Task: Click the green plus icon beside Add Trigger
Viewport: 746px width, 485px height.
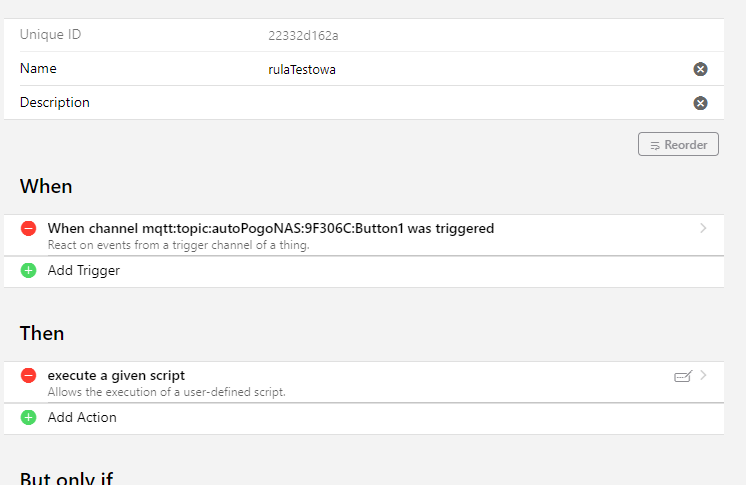Action: tap(28, 270)
